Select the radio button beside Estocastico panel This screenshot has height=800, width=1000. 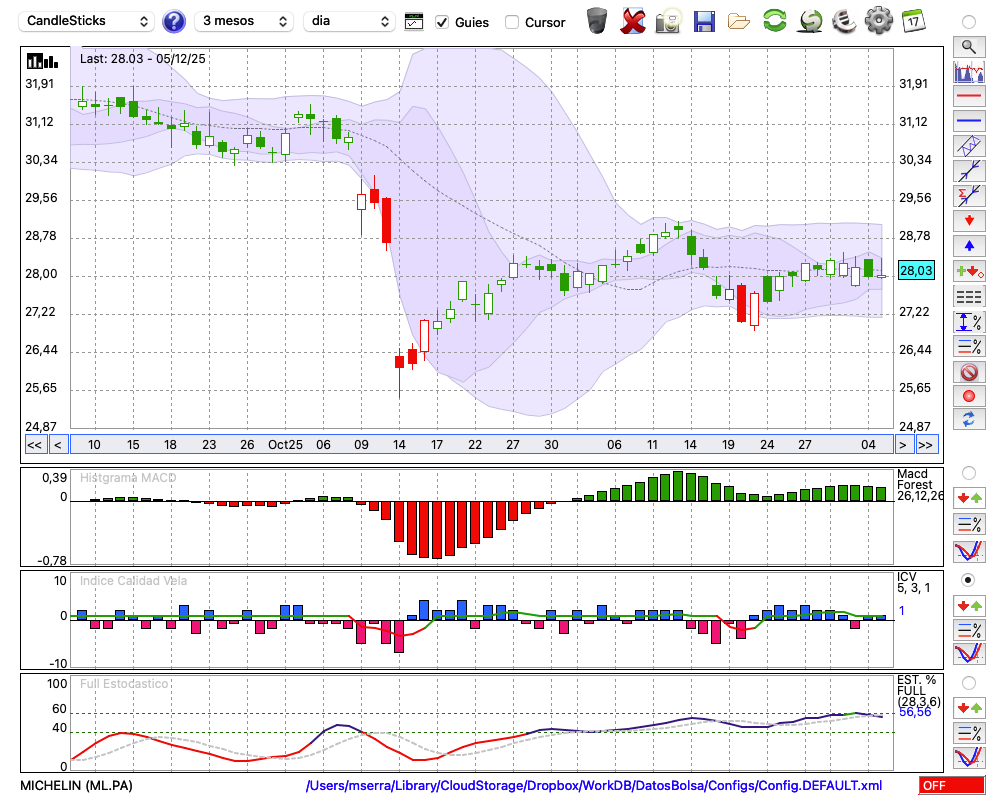tap(968, 683)
